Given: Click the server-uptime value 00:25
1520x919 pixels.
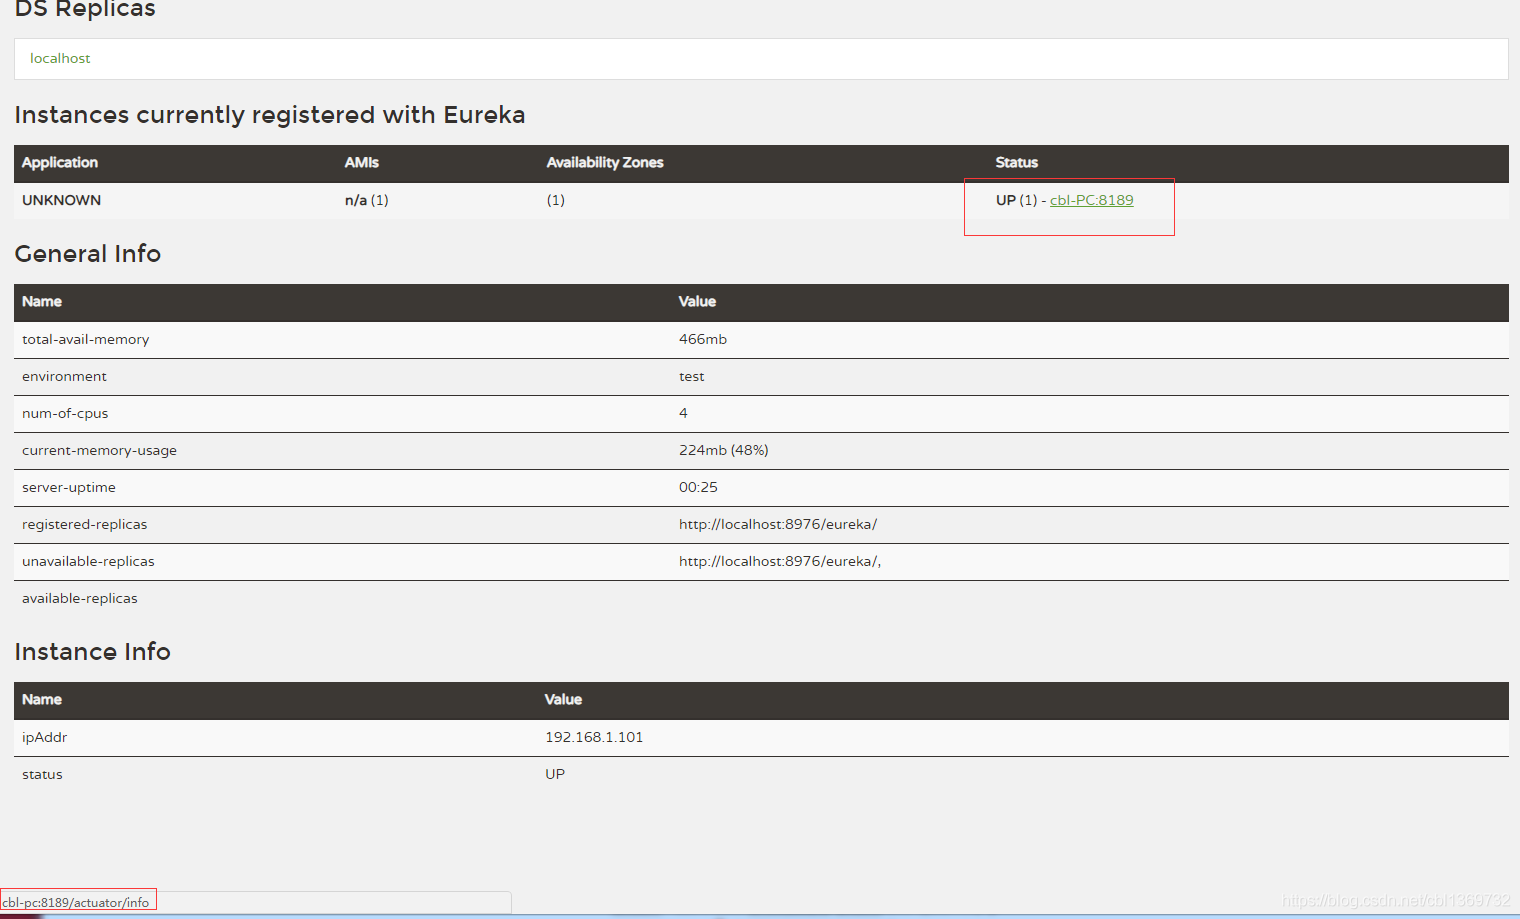Looking at the screenshot, I should [698, 488].
